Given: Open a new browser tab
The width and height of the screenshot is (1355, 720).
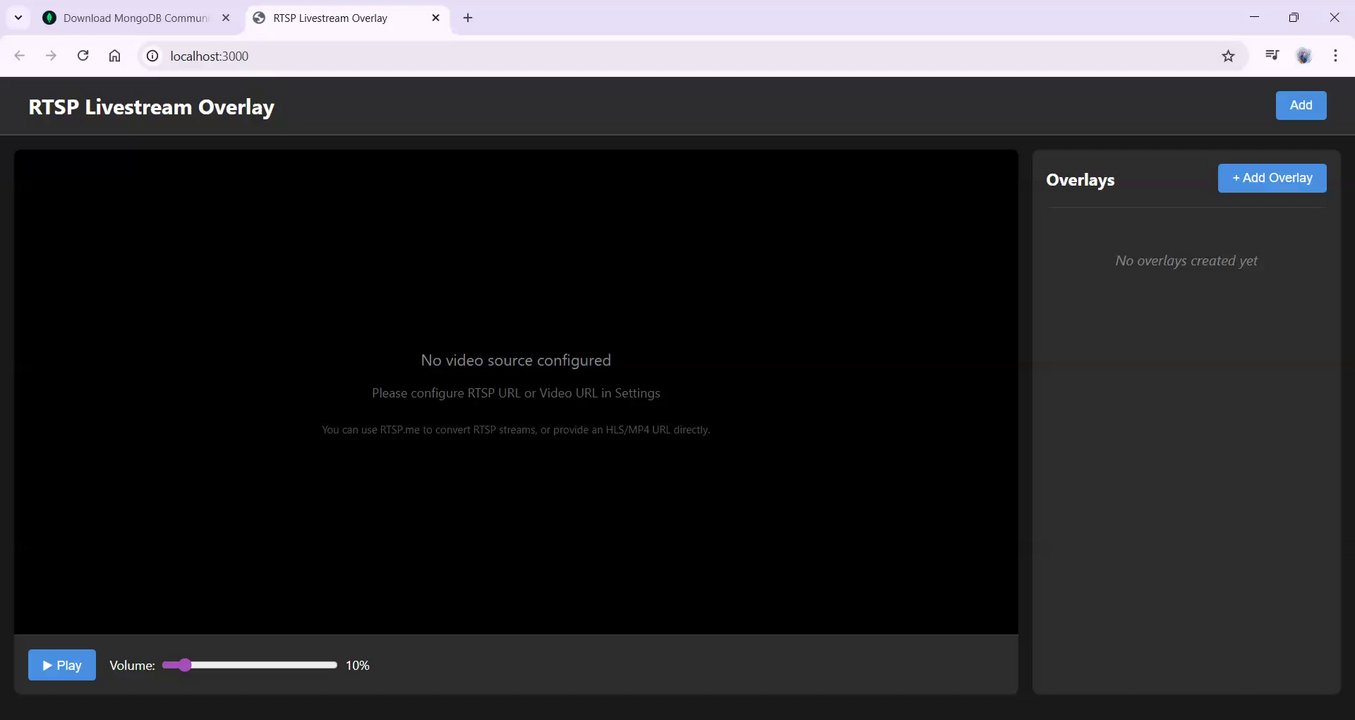Looking at the screenshot, I should click(468, 18).
